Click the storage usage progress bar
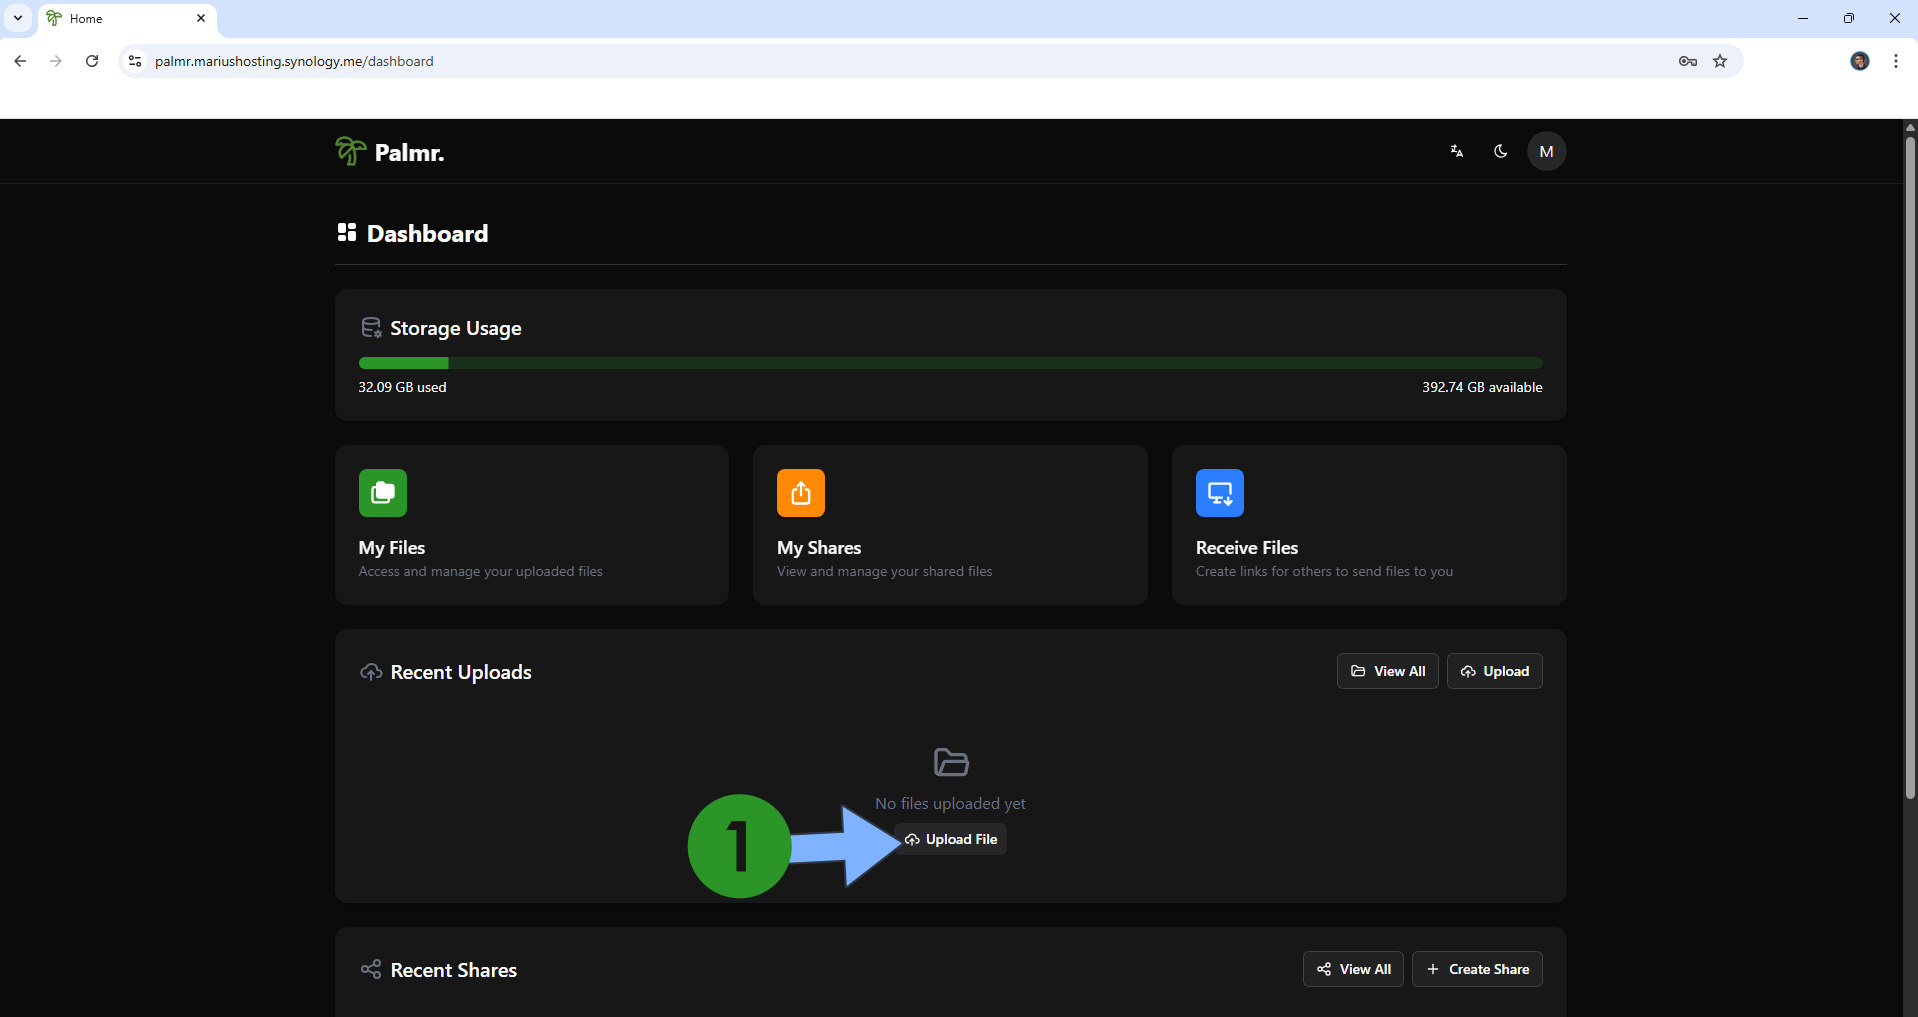Image resolution: width=1918 pixels, height=1017 pixels. click(950, 363)
